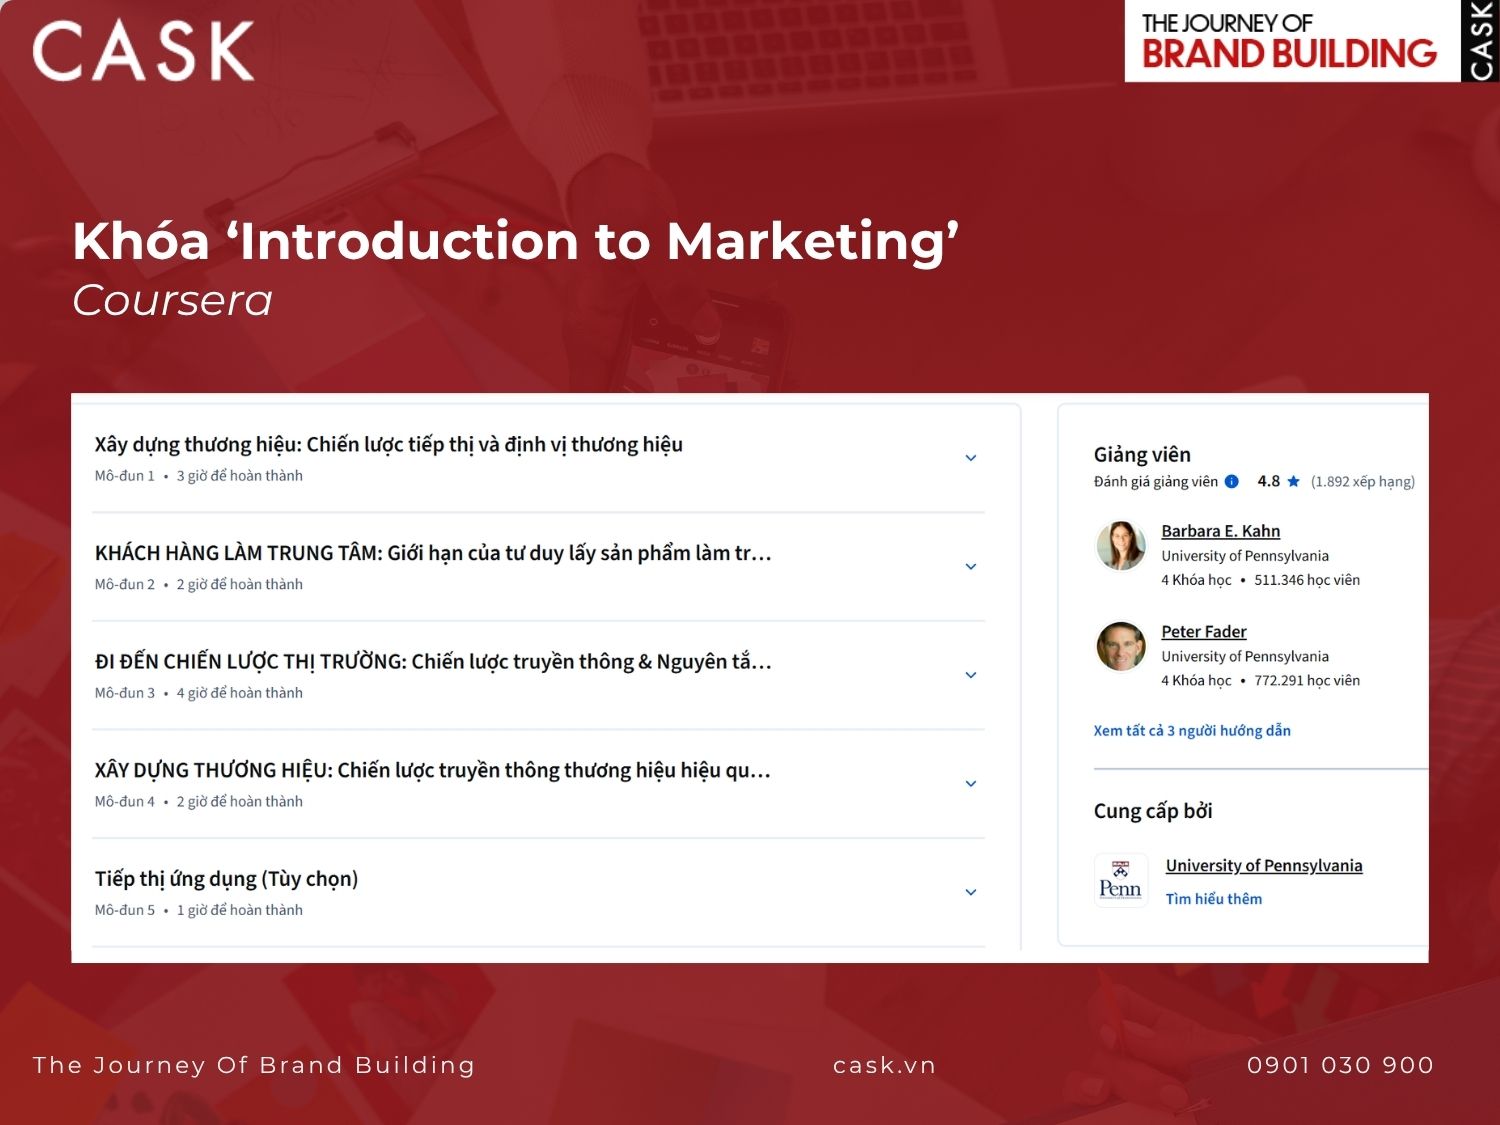Click 'Giảng viên' heading
Screen dimensions: 1500x1125
click(1142, 455)
